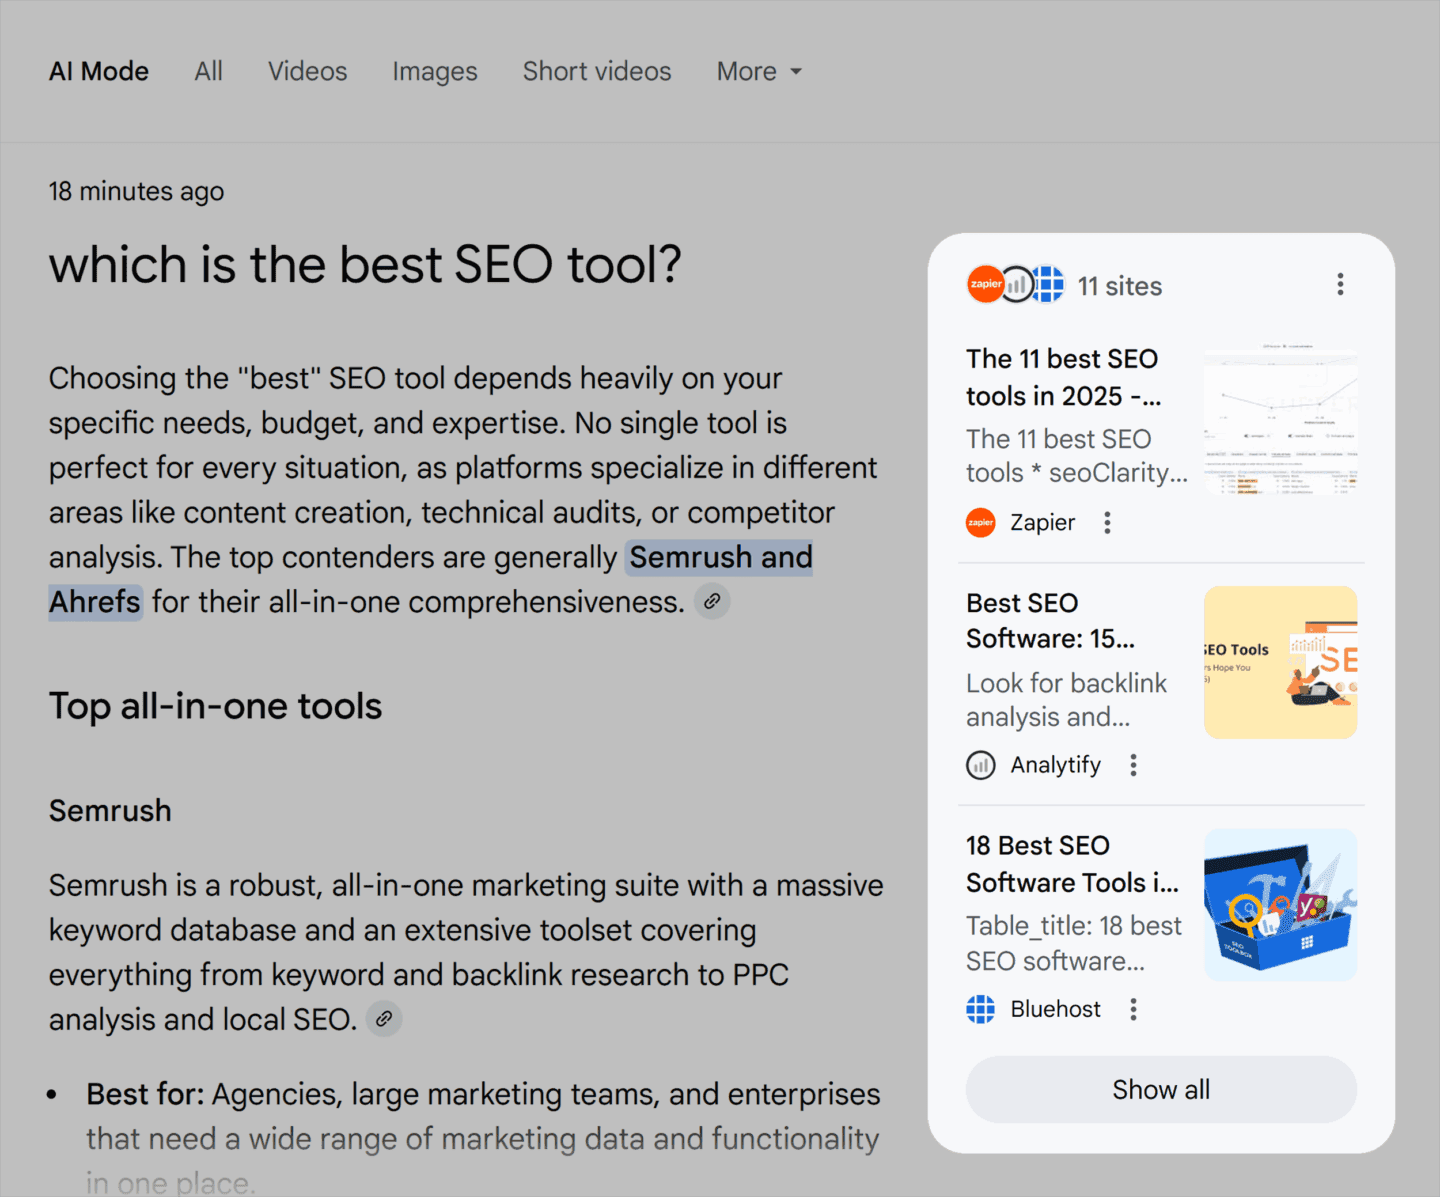
Task: Open three-dot menu next to Bluehost
Action: click(1133, 1009)
